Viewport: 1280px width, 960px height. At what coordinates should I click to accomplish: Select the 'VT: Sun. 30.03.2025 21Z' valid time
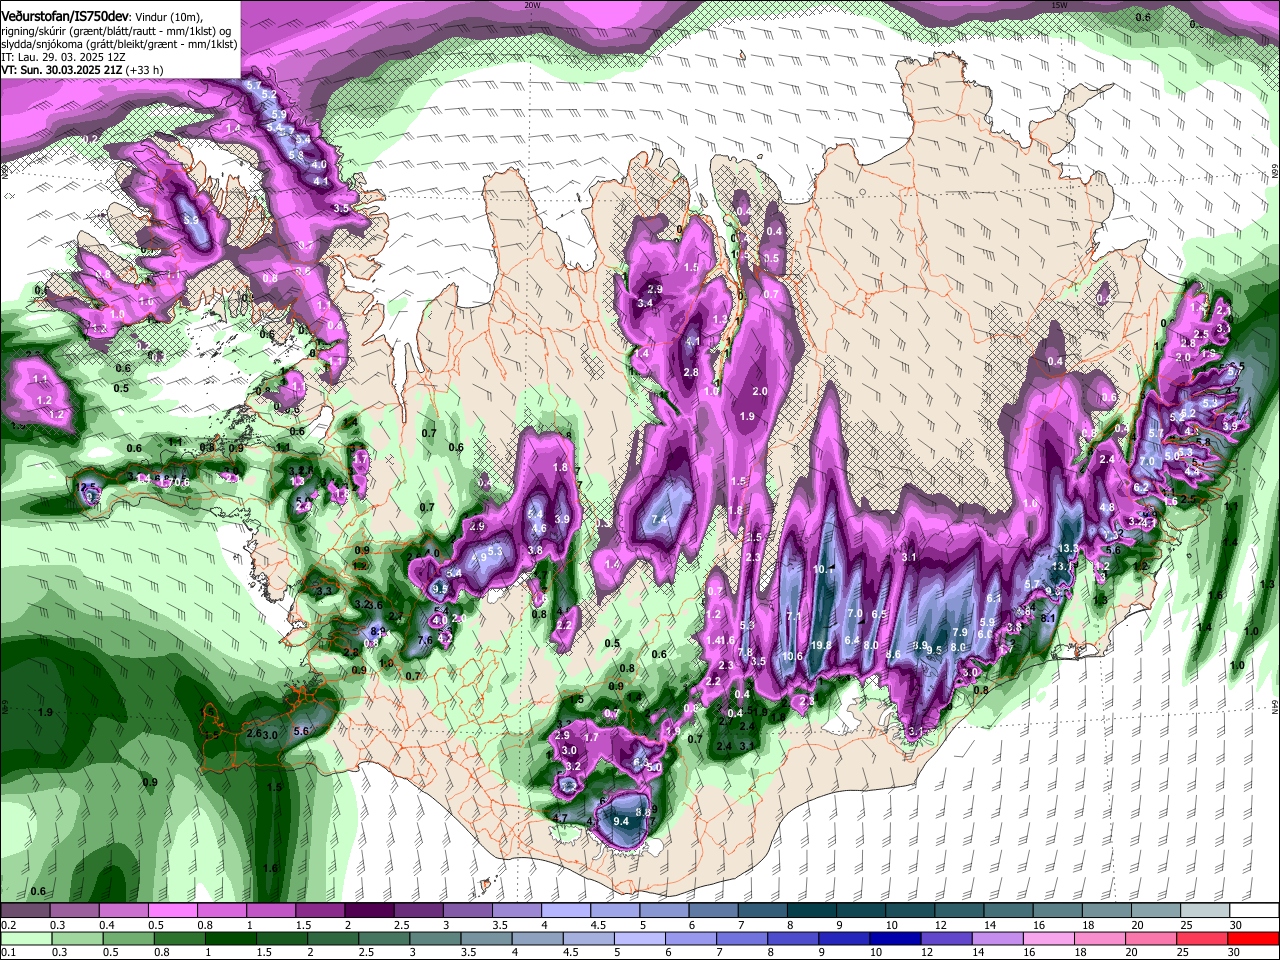tap(61, 70)
